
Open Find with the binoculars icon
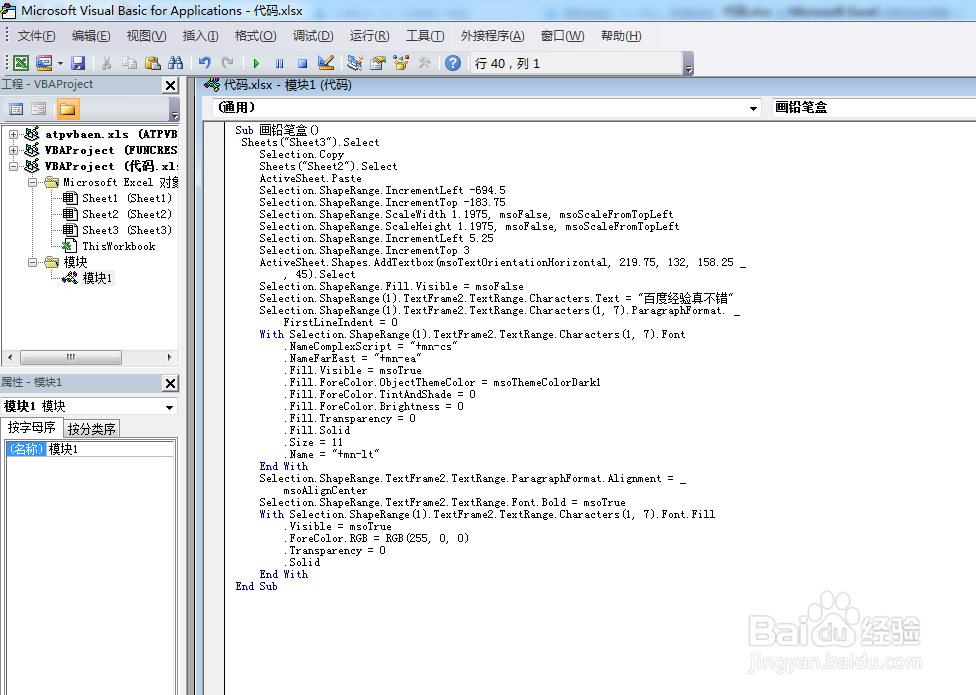pos(176,63)
